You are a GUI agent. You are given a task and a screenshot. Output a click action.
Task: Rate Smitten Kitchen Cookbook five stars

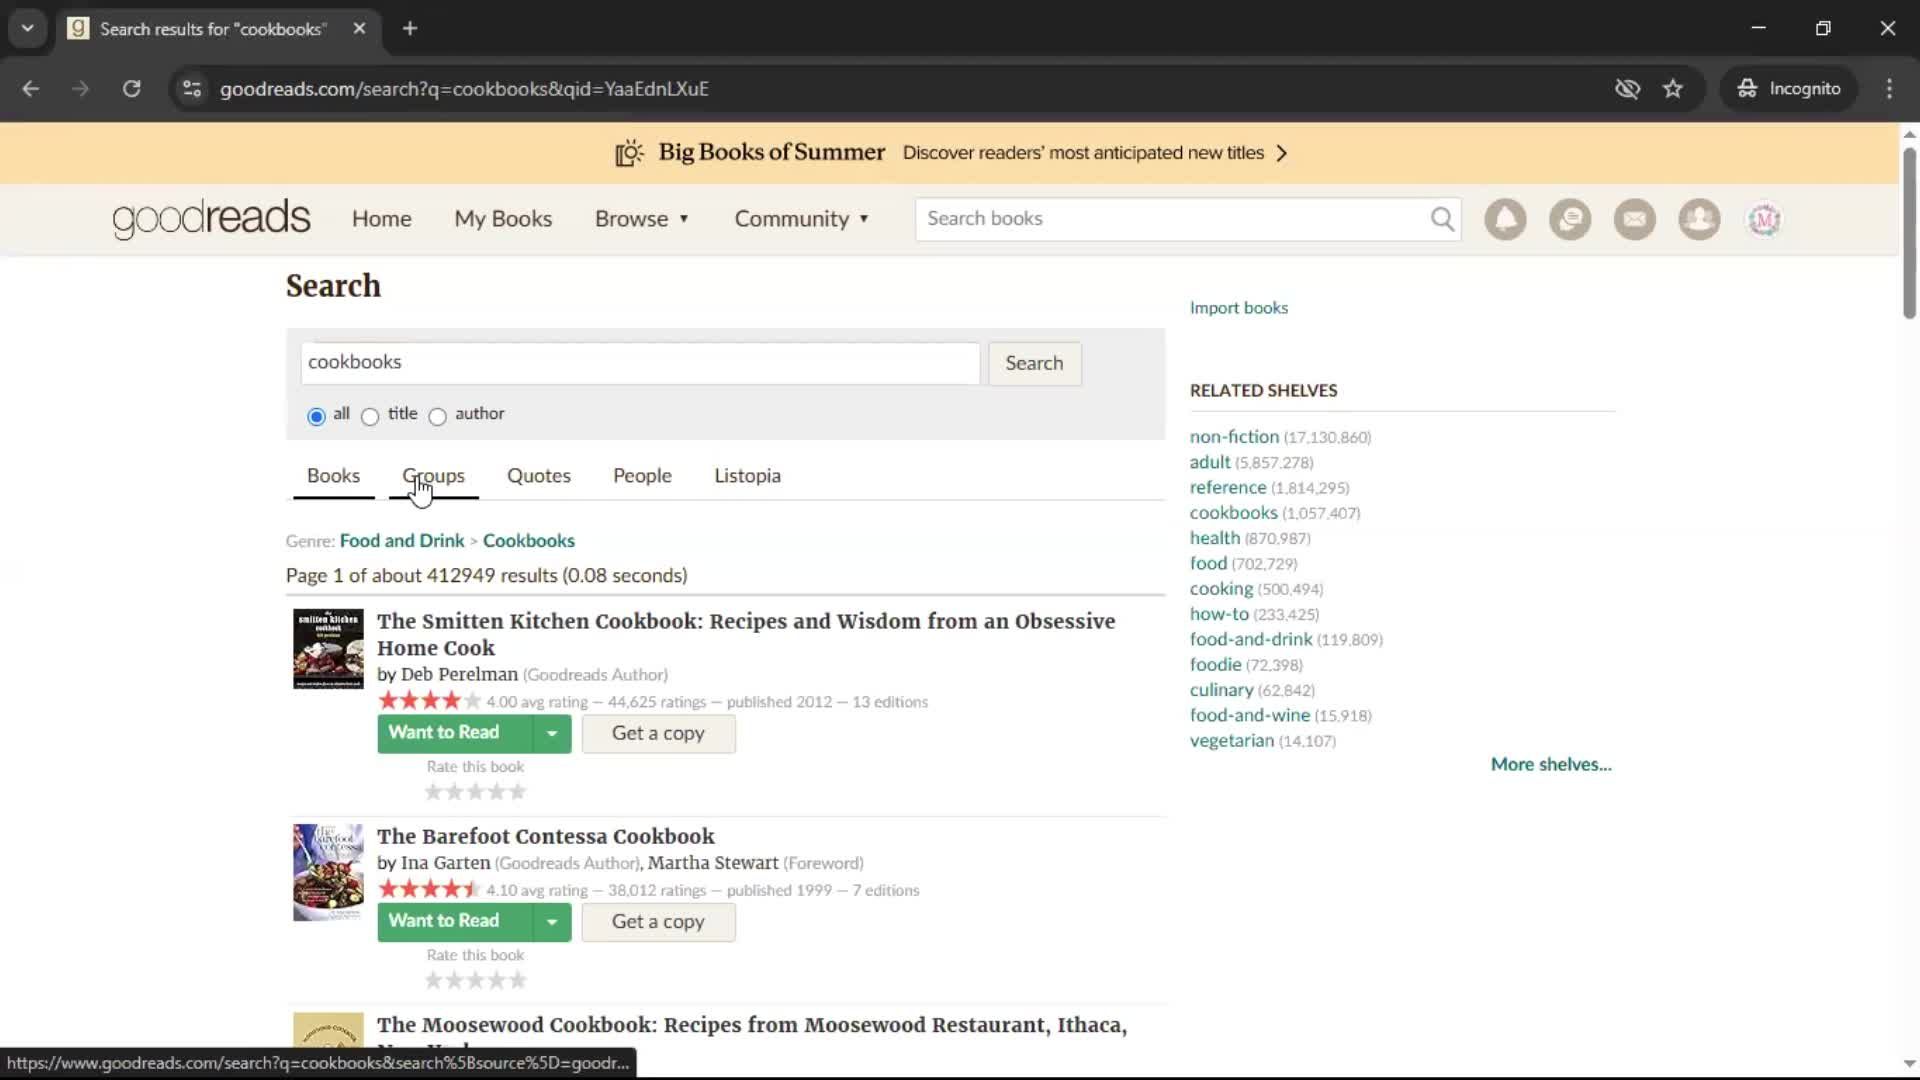point(517,792)
